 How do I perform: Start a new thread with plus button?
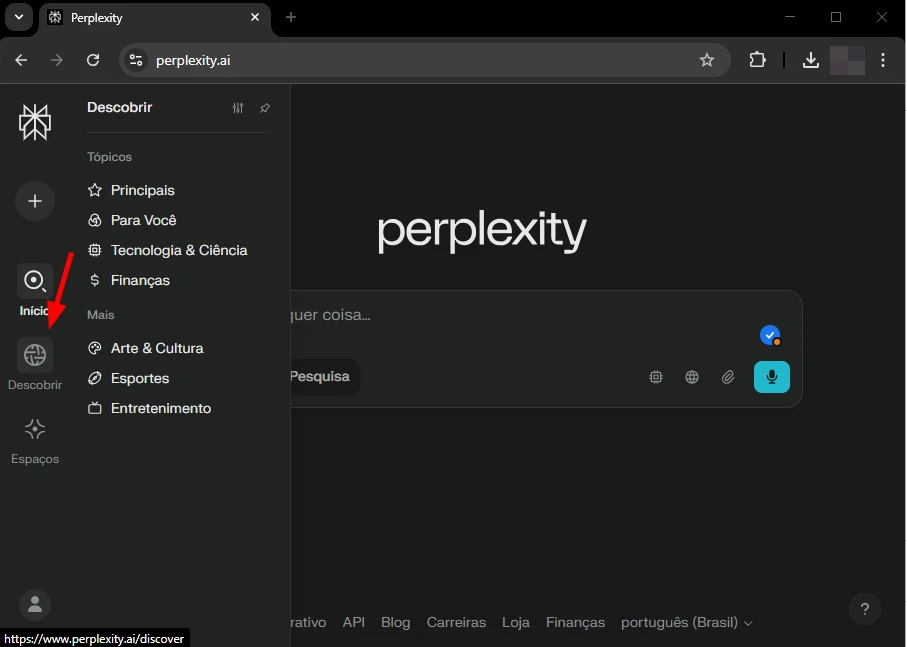tap(35, 201)
